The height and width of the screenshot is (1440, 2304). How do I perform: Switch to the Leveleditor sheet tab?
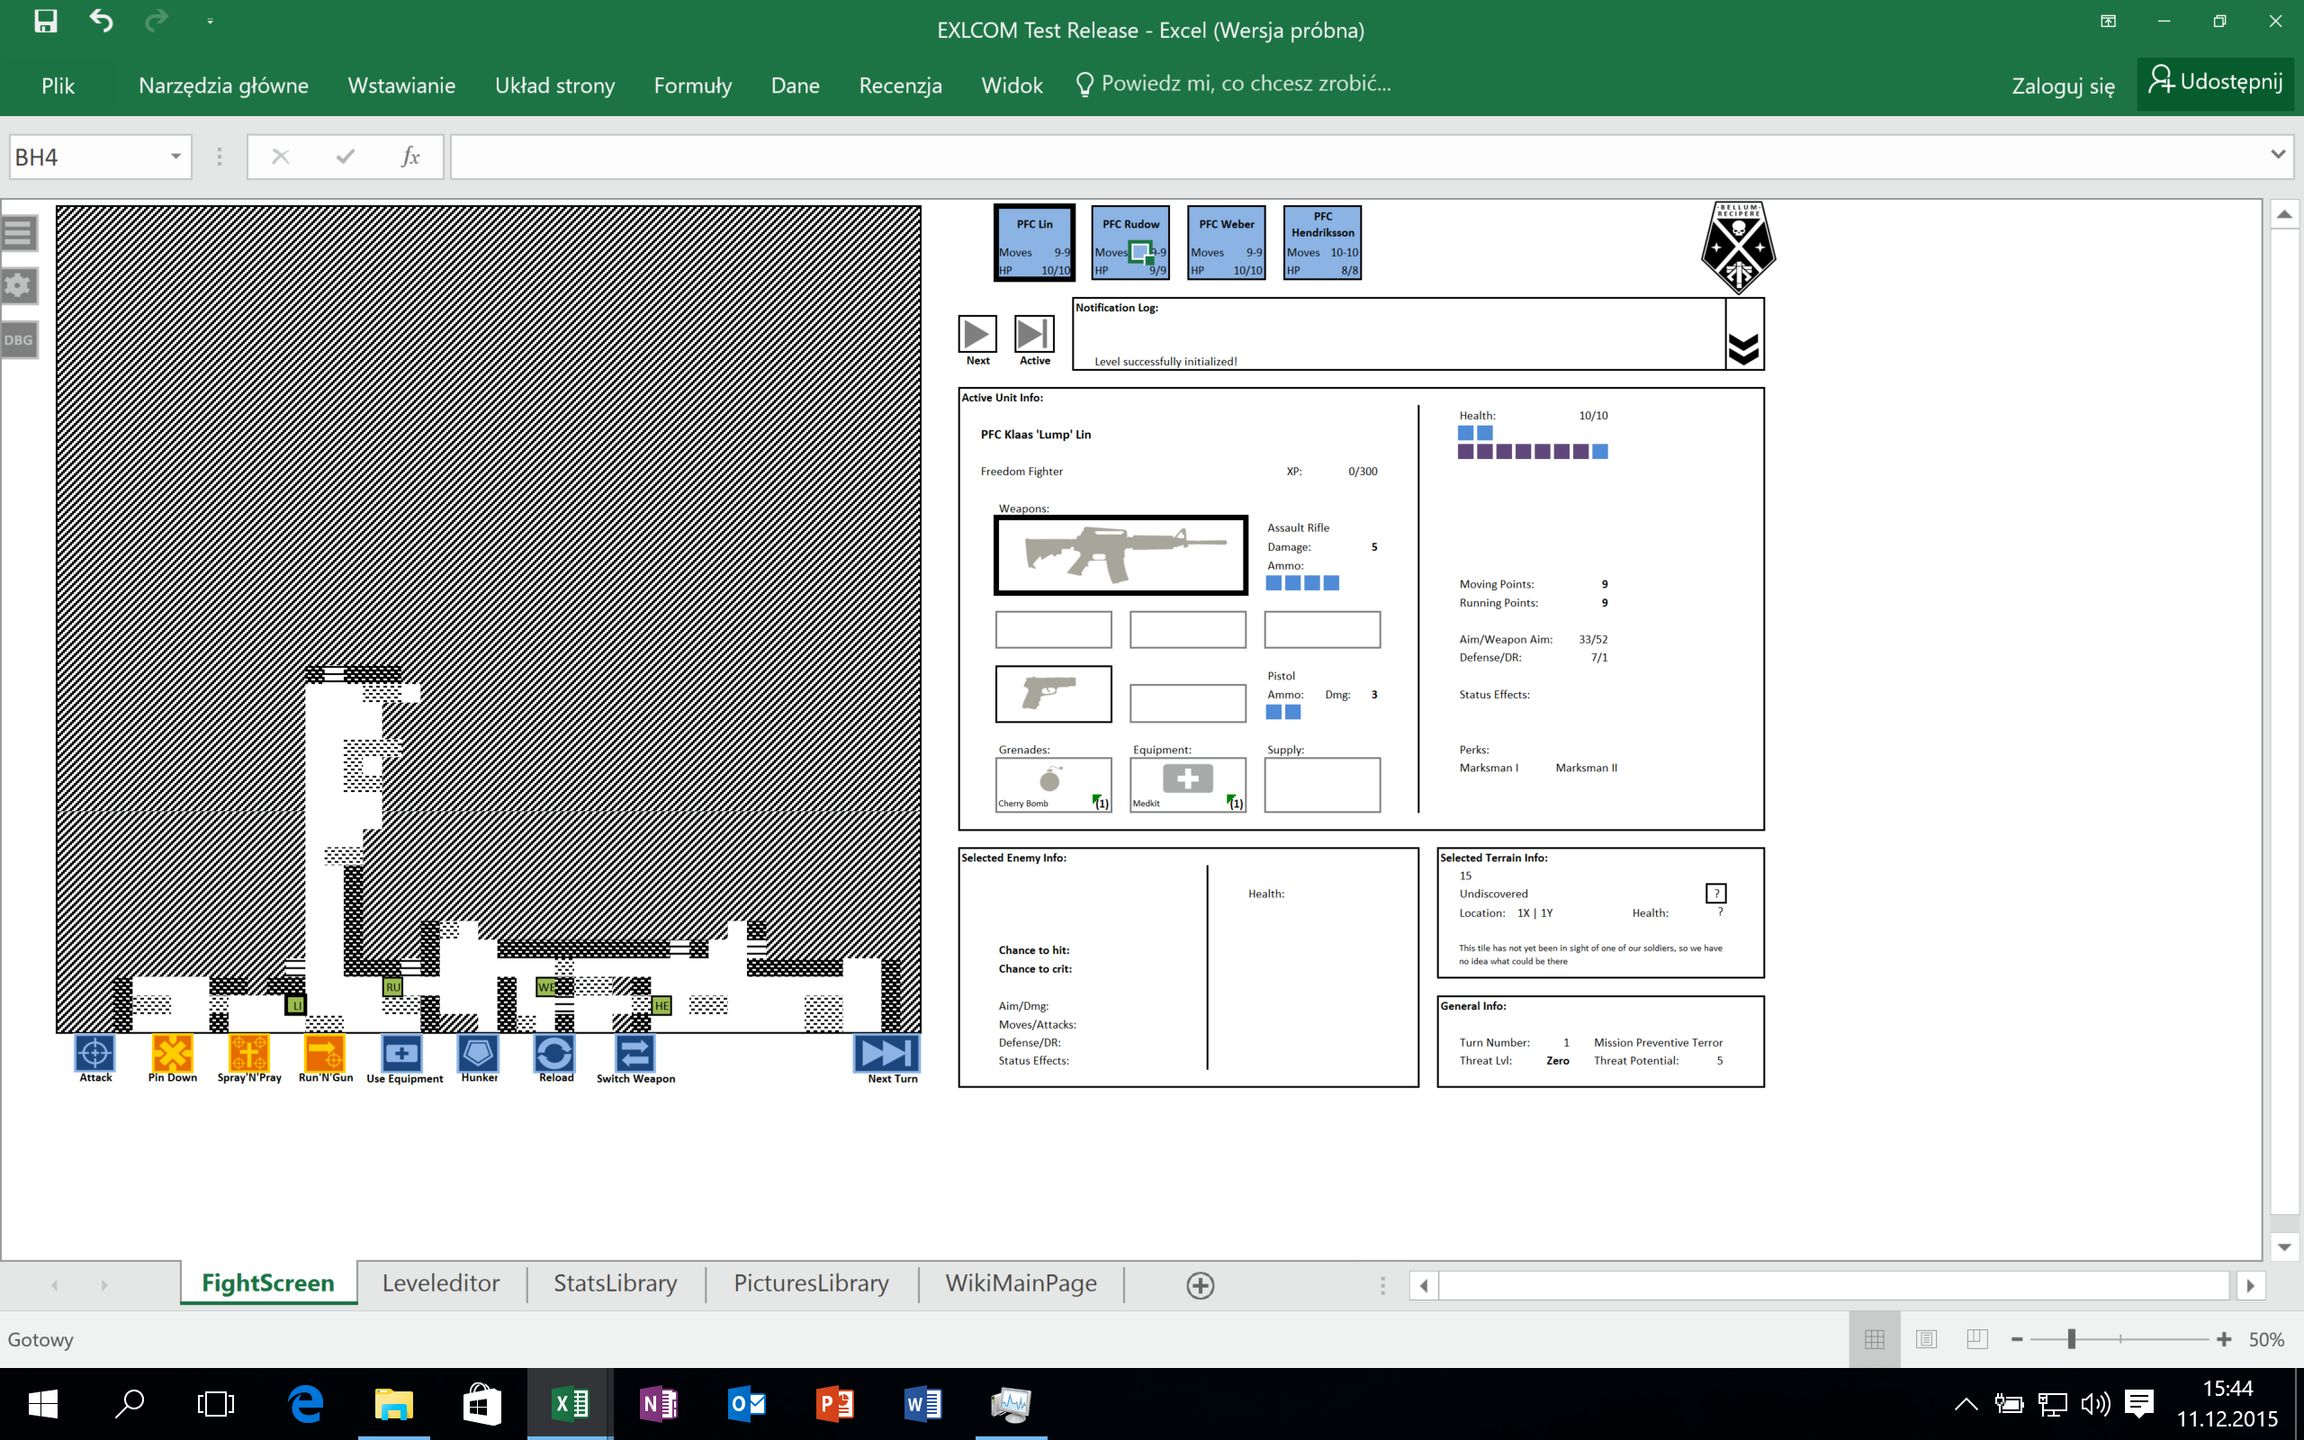point(440,1283)
